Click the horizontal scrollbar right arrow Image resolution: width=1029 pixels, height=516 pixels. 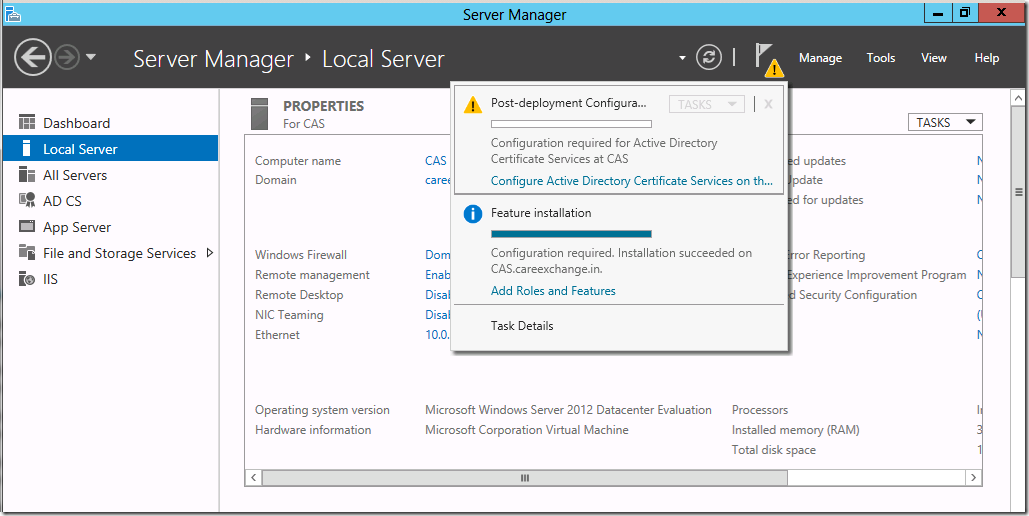974,478
